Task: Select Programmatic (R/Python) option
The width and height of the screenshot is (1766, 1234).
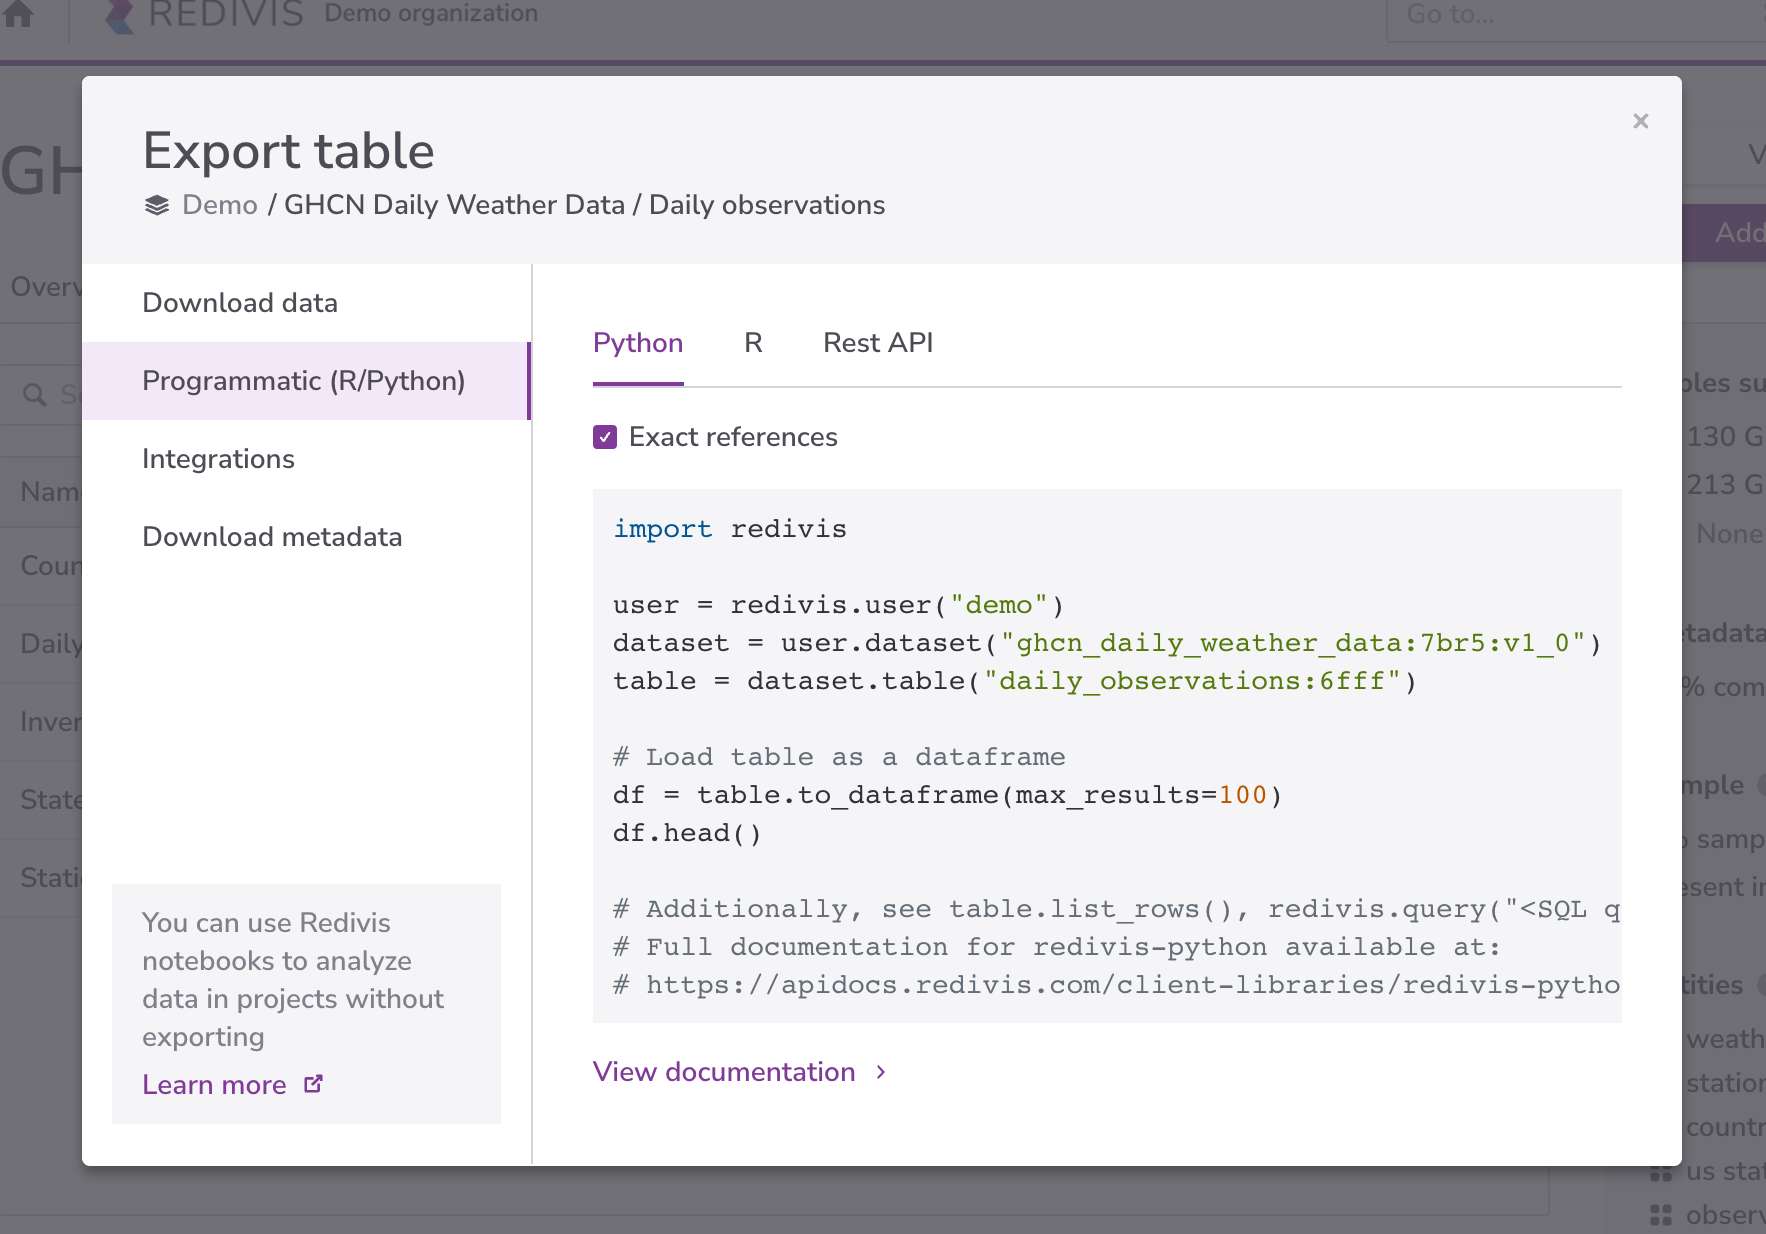Action: (303, 381)
